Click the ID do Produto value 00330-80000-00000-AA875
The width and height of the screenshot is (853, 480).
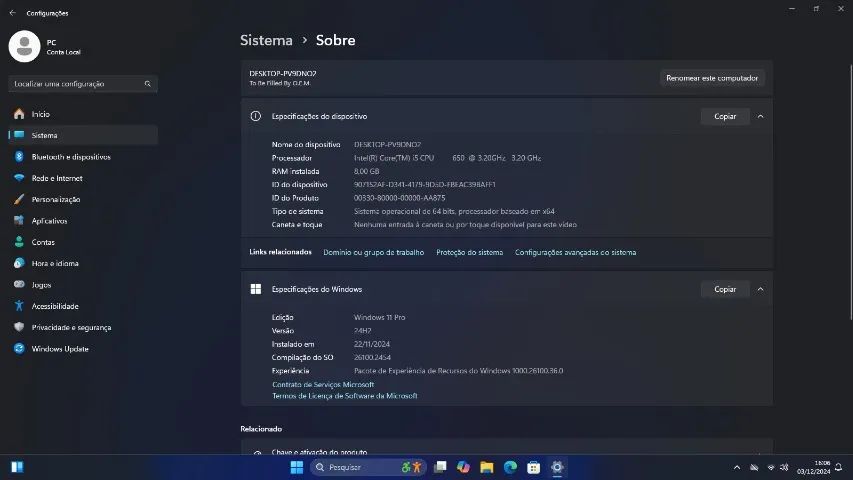[399, 198]
